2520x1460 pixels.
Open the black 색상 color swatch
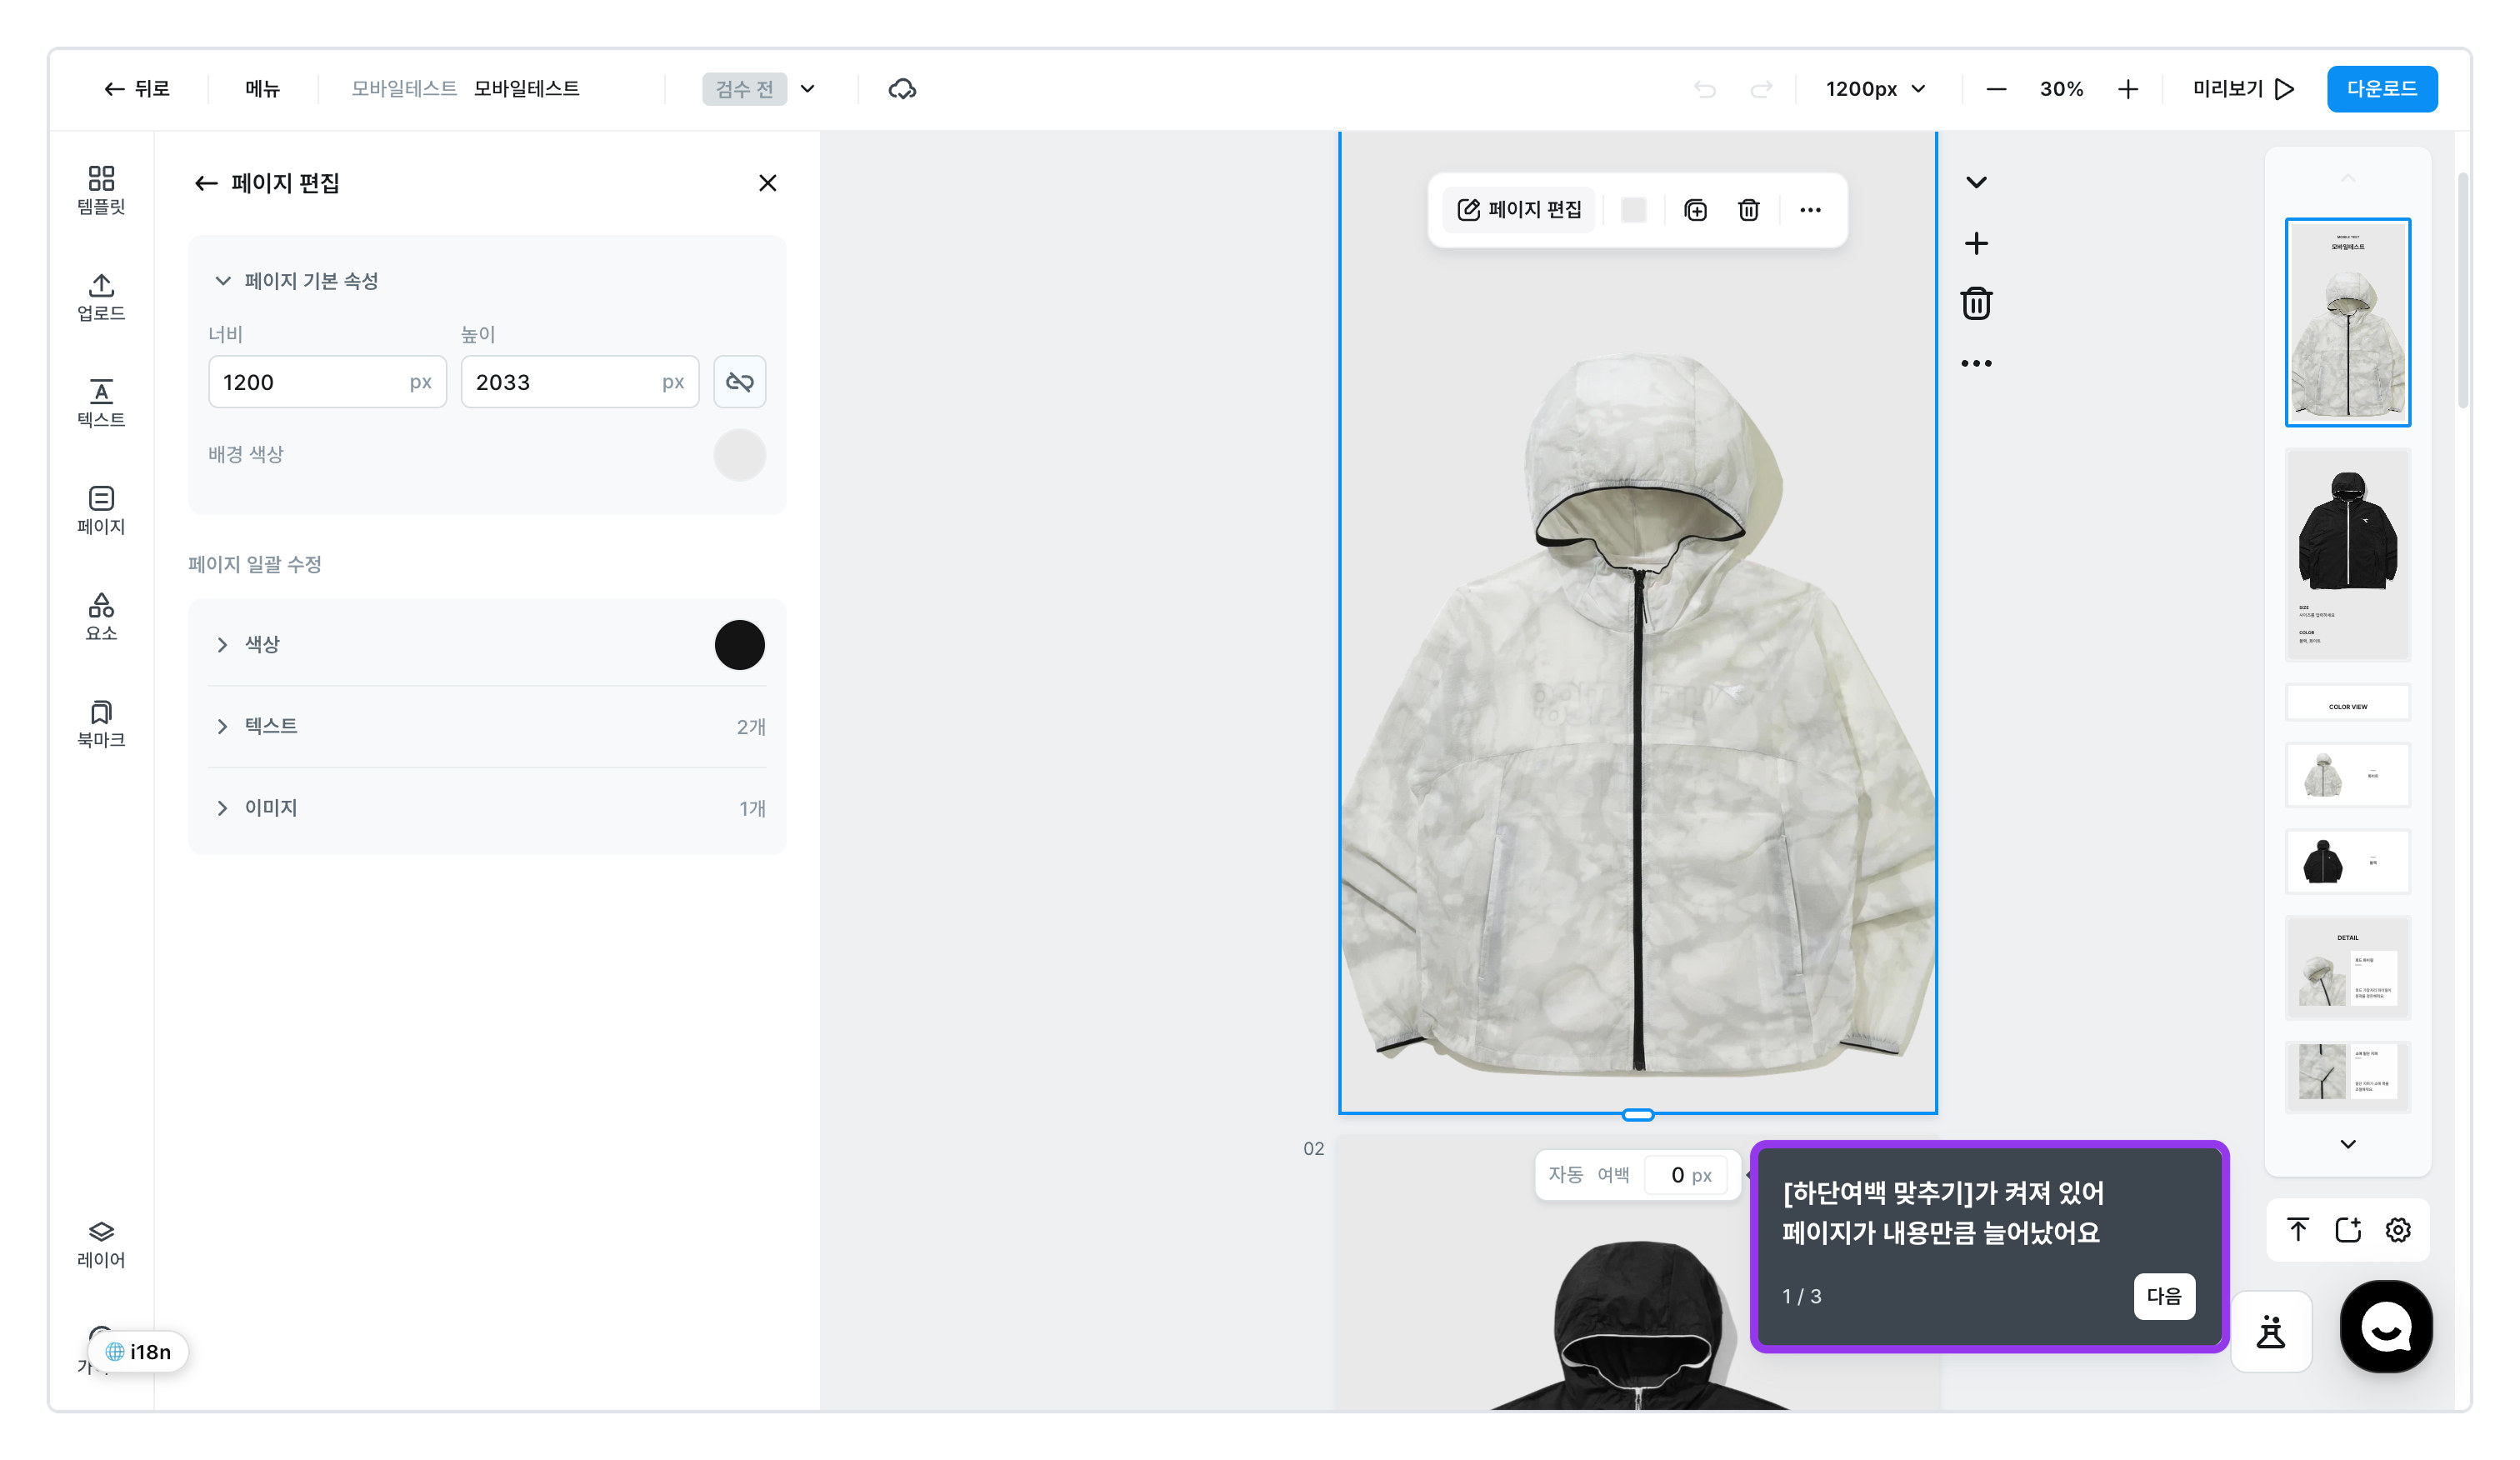(740, 645)
